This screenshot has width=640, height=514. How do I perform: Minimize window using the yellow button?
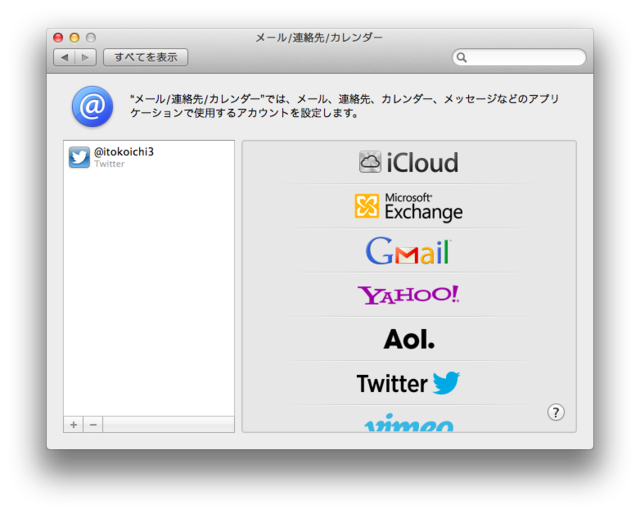click(74, 38)
